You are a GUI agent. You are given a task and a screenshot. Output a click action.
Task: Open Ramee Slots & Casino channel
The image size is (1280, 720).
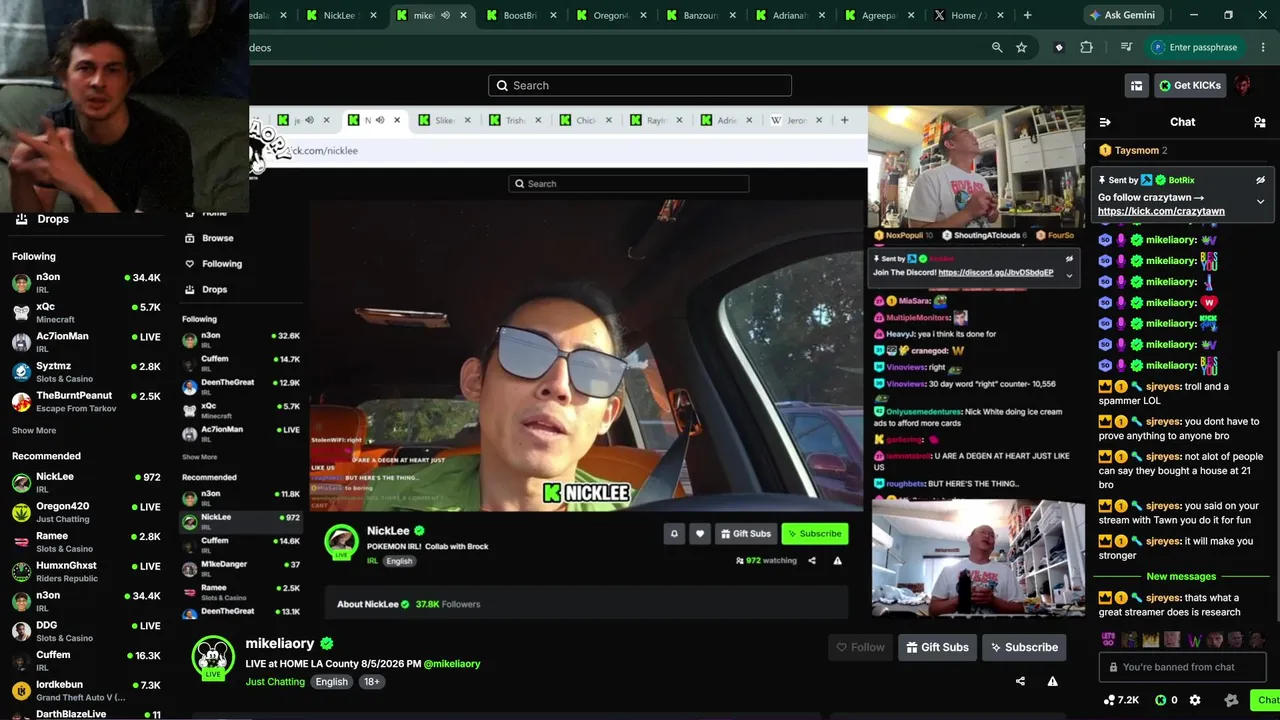[86, 542]
